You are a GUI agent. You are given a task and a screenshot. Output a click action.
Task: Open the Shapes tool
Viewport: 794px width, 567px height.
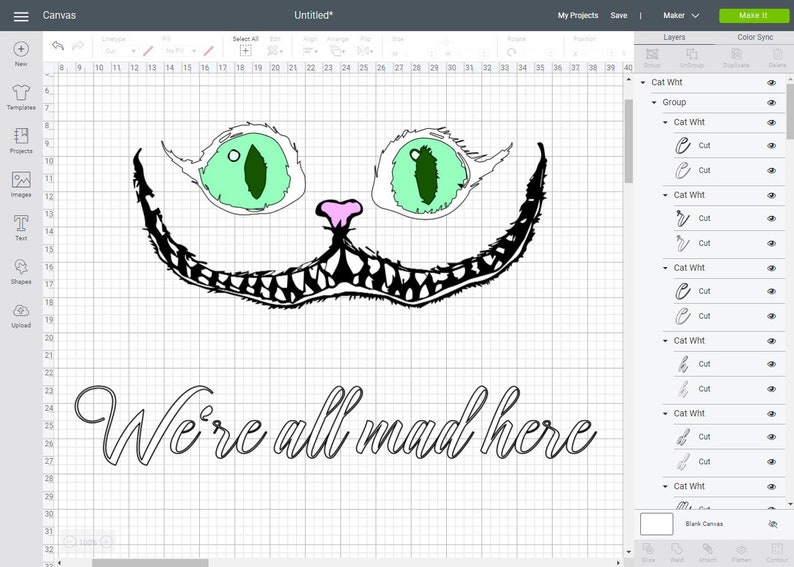pos(21,271)
